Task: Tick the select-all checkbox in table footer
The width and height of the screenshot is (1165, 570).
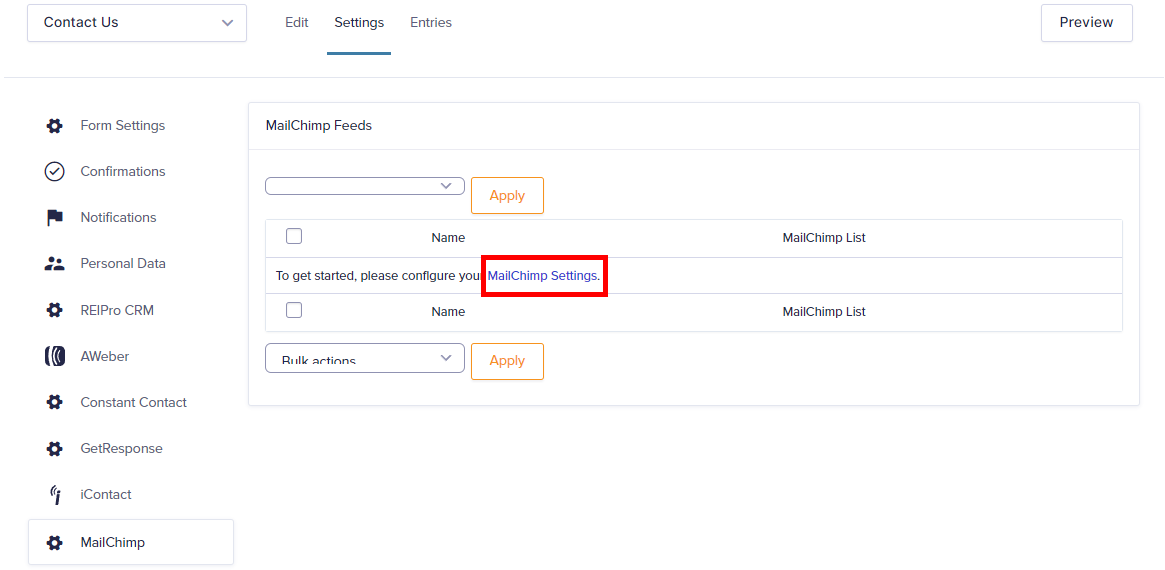Action: 294,310
